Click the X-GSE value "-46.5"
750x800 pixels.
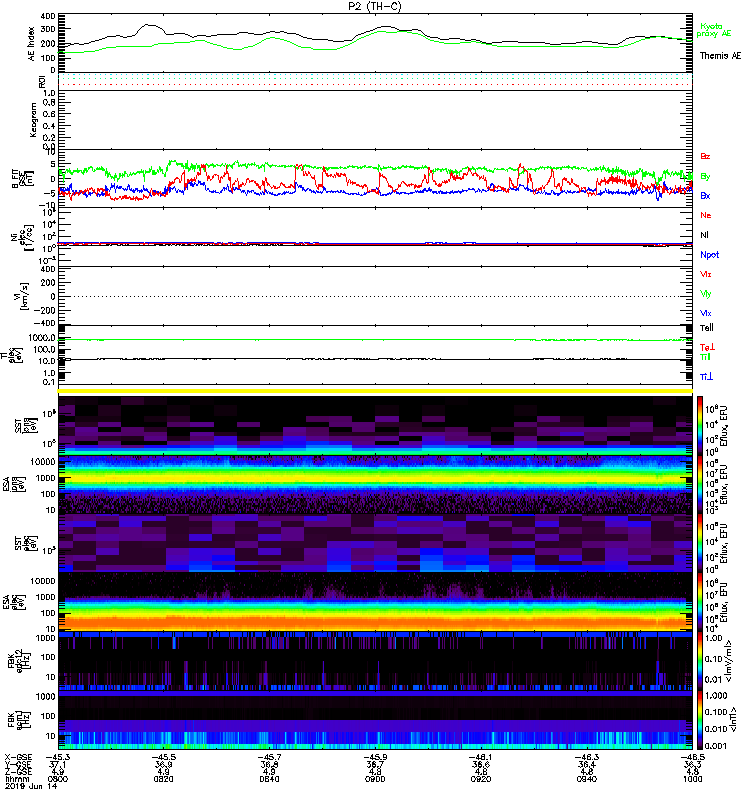[692, 757]
